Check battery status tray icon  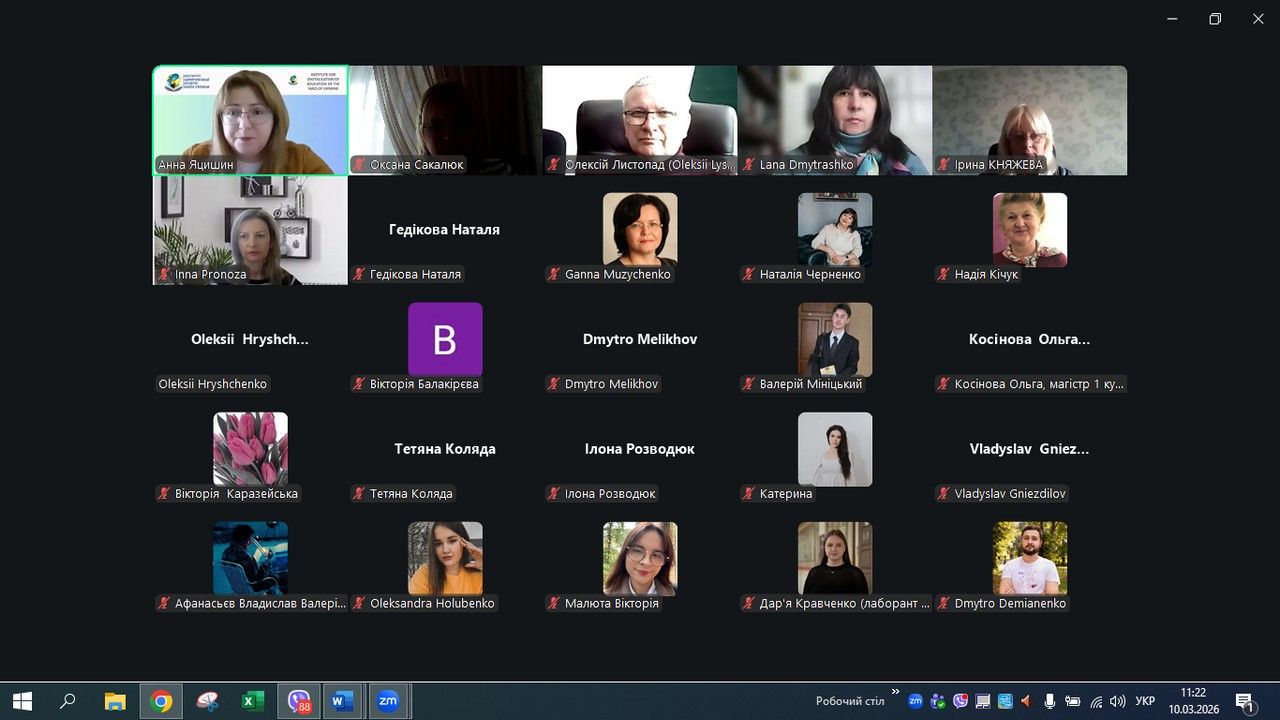1073,701
